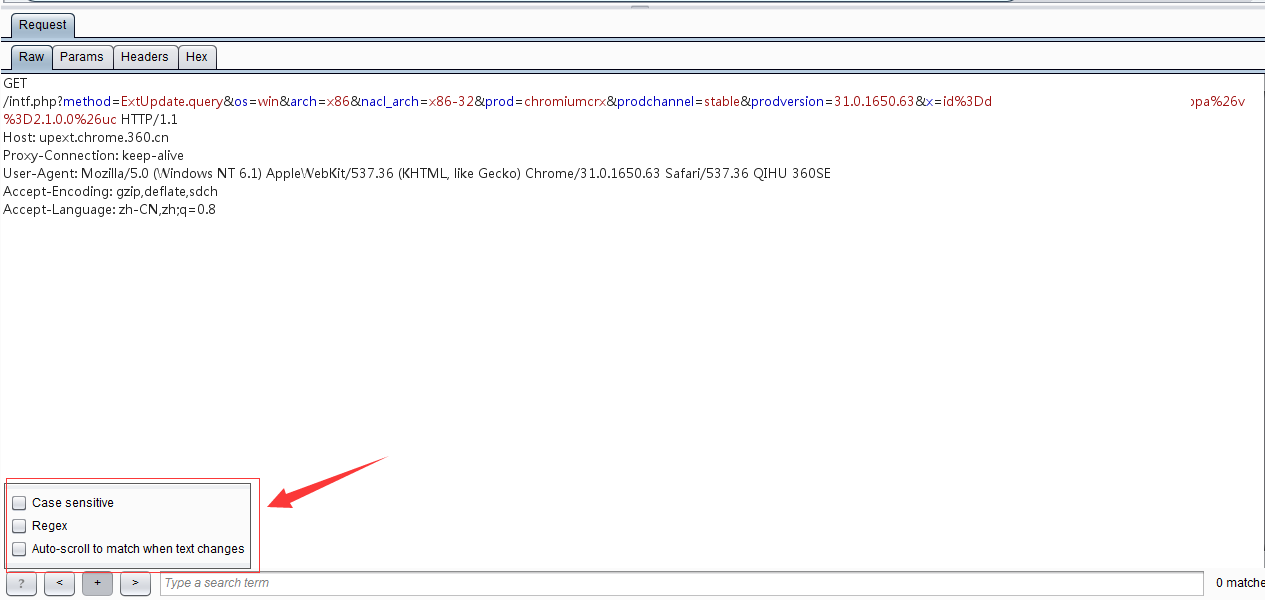Image resolution: width=1265 pixels, height=600 pixels.
Task: Open the Params tab
Action: [82, 57]
